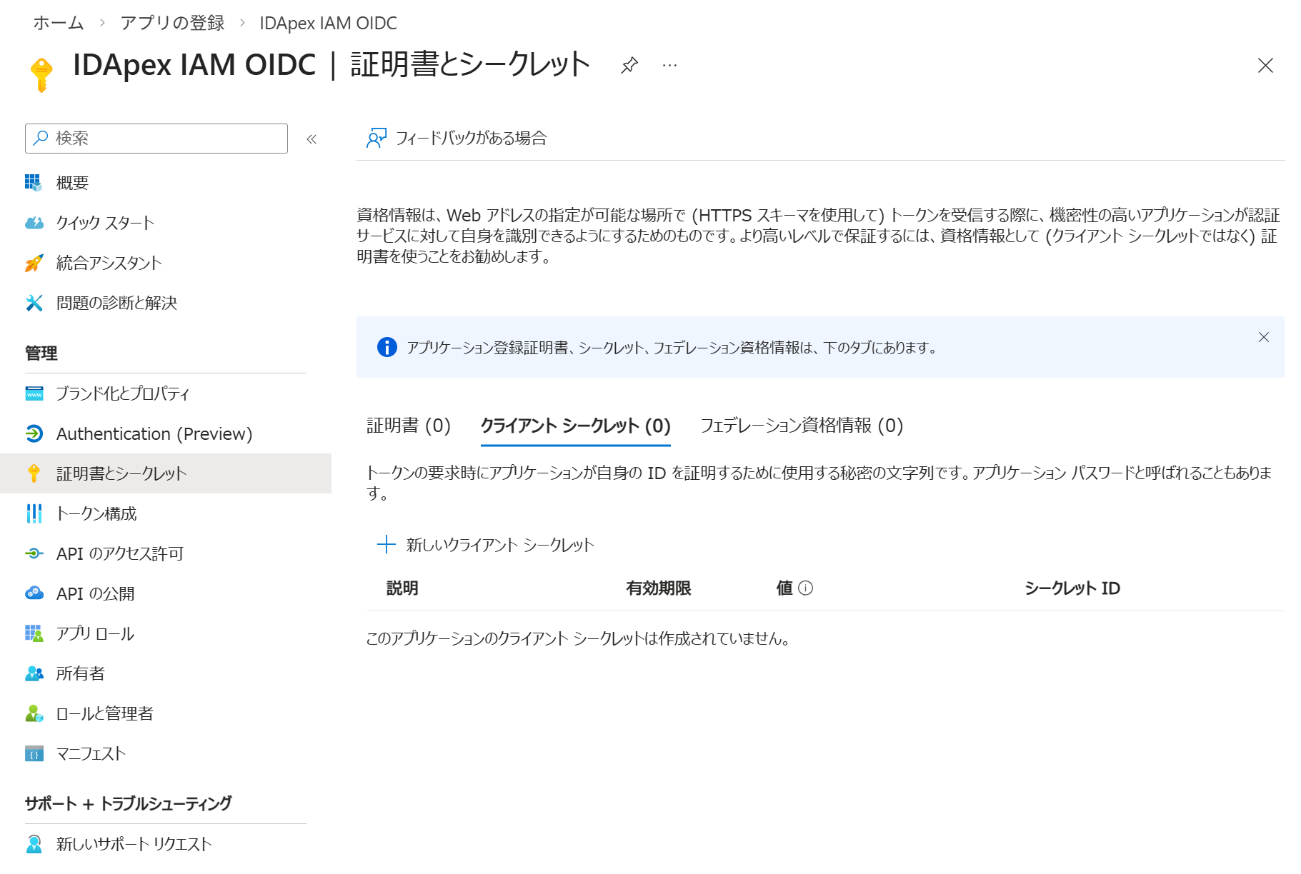Click the 統合アシスタント rocket icon
Viewport: 1301px width, 874px height.
34,263
